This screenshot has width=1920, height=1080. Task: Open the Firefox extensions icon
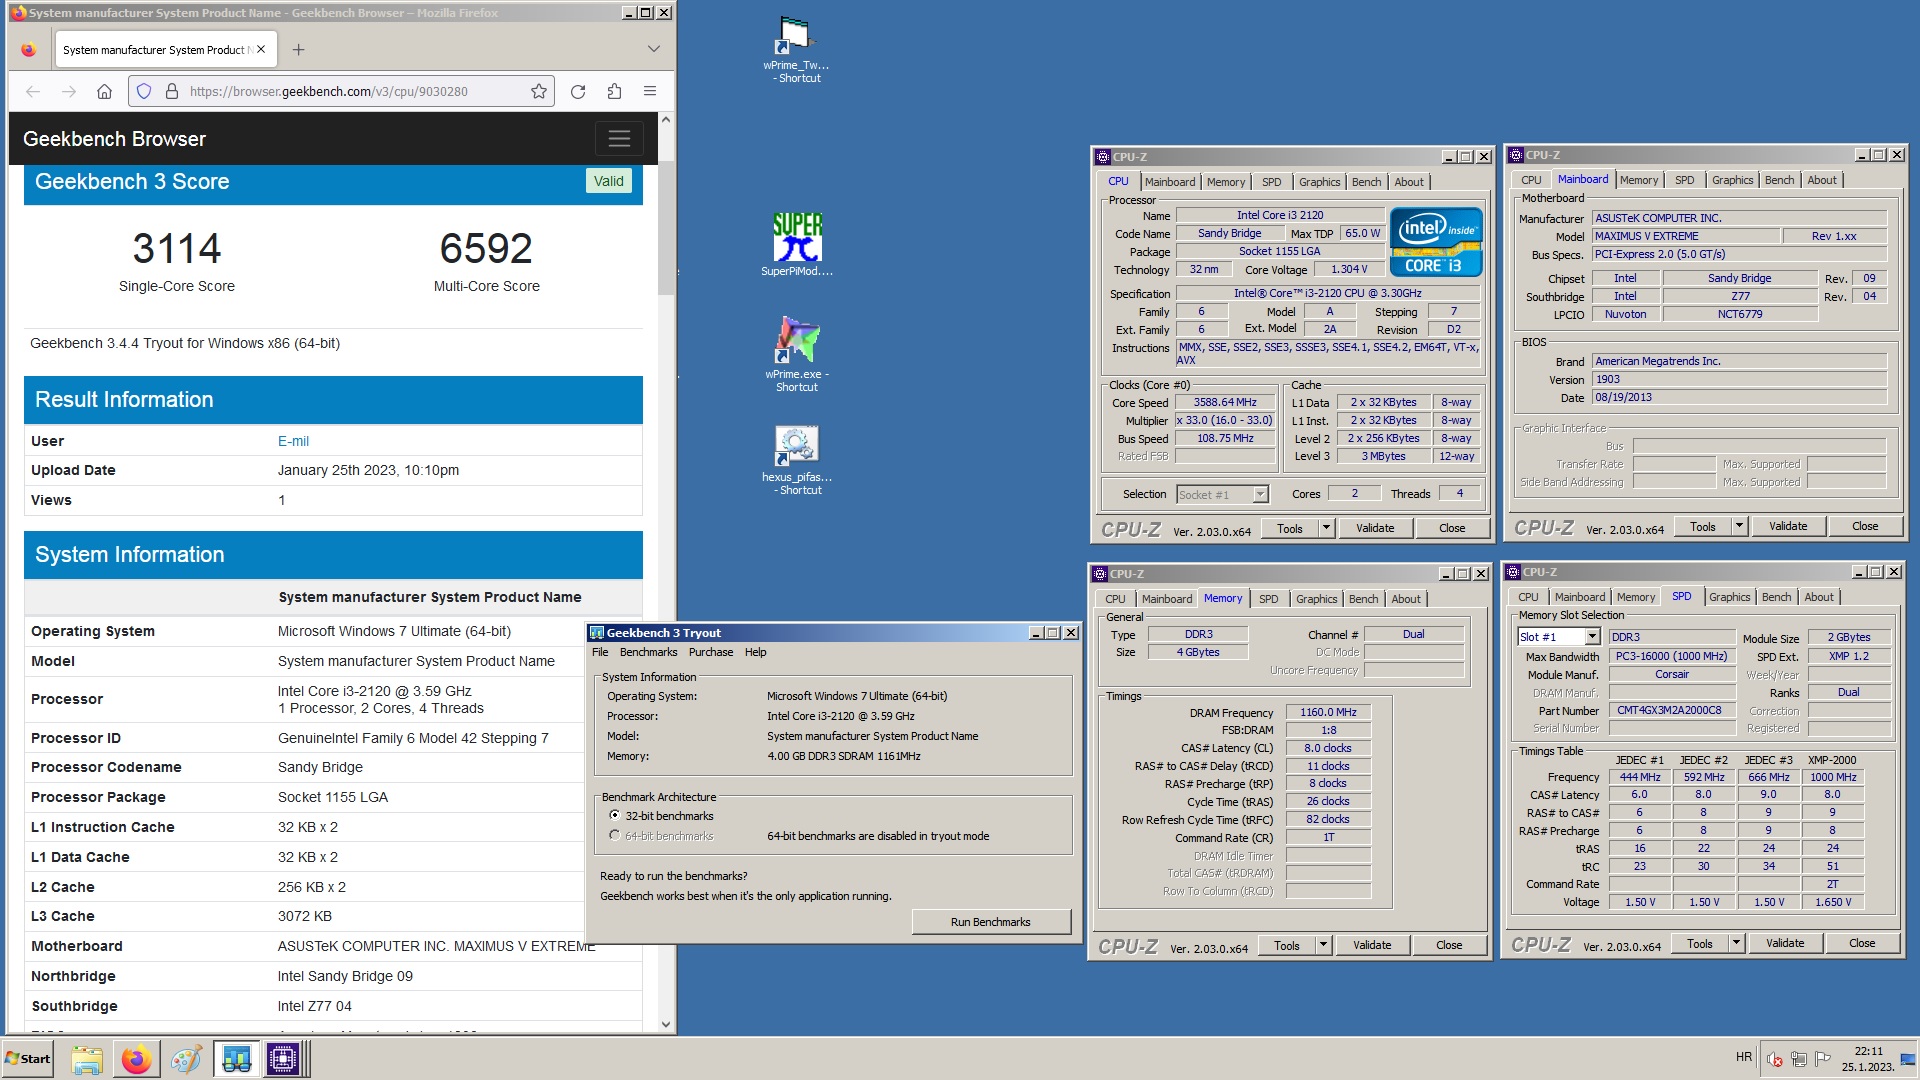point(614,91)
